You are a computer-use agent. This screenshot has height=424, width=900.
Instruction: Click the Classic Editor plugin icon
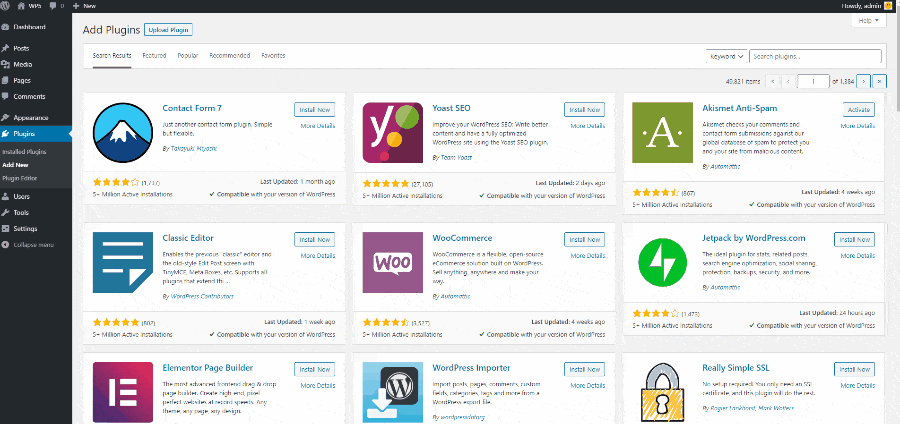point(123,263)
